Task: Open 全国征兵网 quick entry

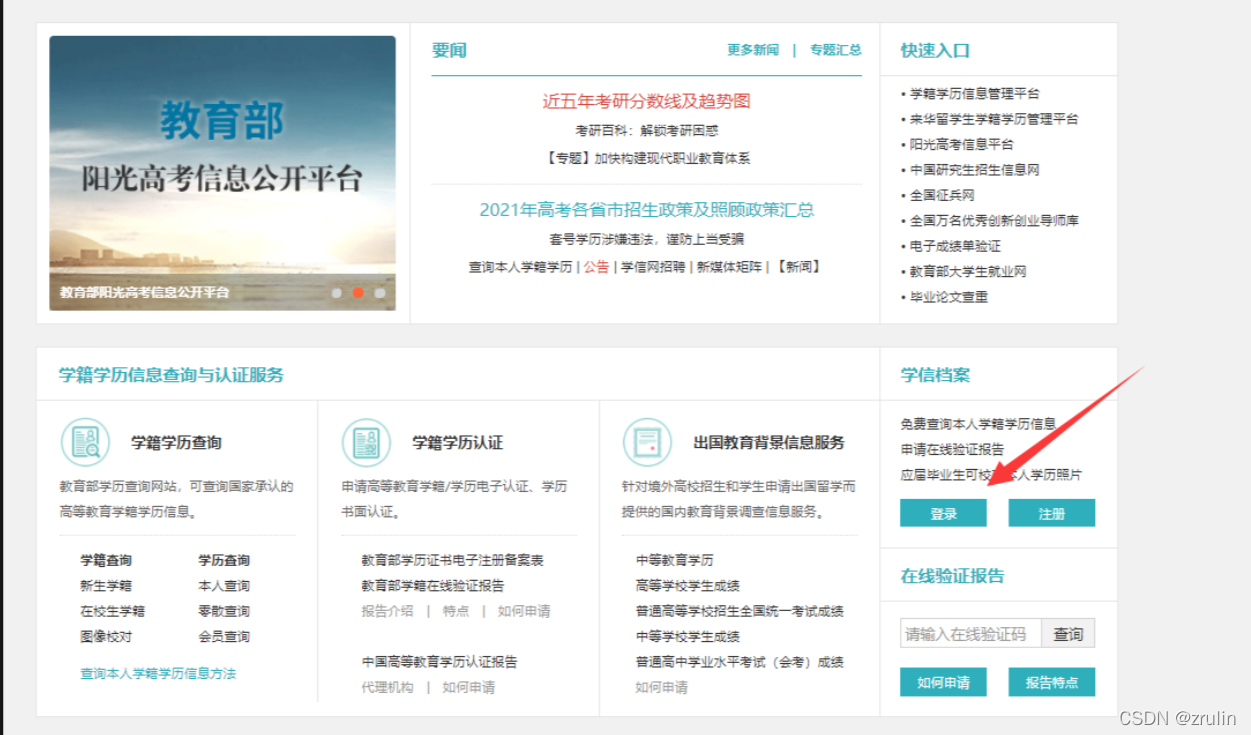Action: point(942,195)
